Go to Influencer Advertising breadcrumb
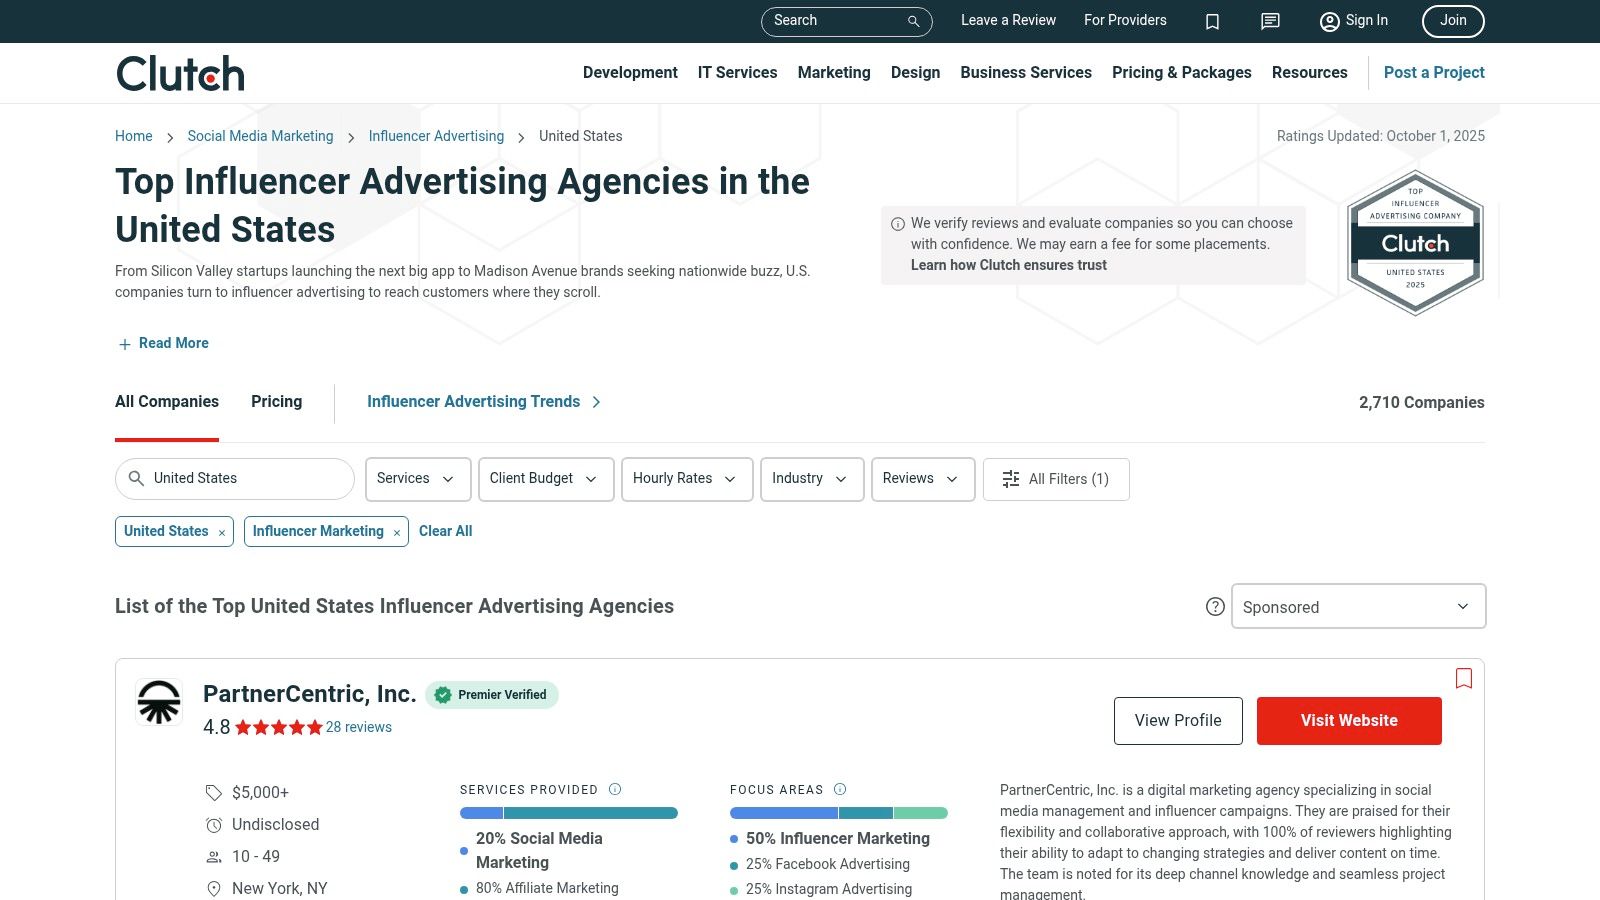The height and width of the screenshot is (900, 1600). coord(436,136)
